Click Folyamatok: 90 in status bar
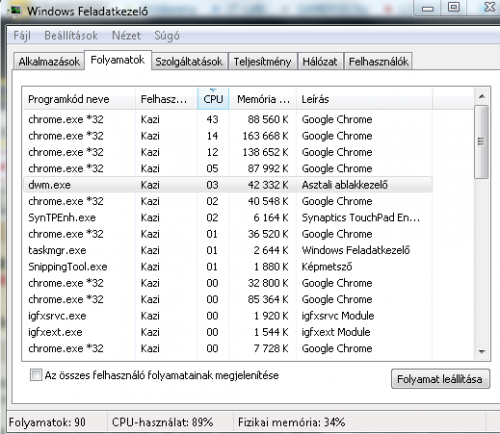 coord(47,422)
